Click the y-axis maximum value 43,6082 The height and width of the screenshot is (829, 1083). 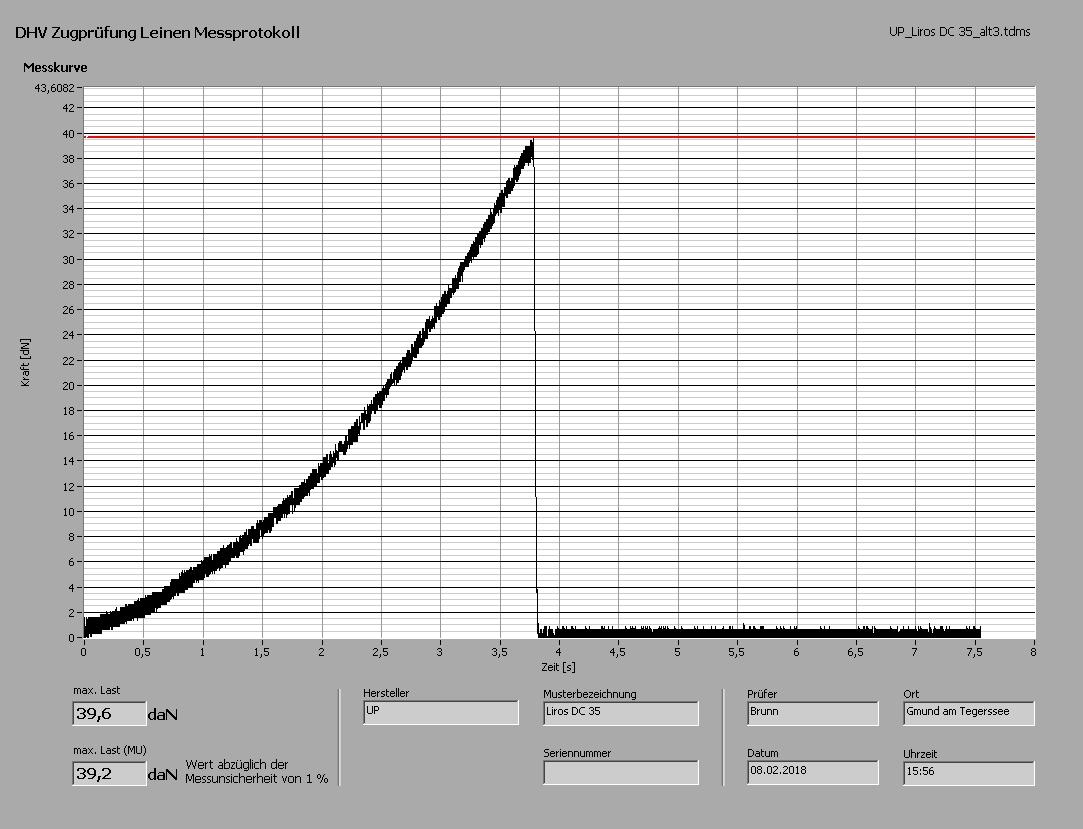click(54, 88)
